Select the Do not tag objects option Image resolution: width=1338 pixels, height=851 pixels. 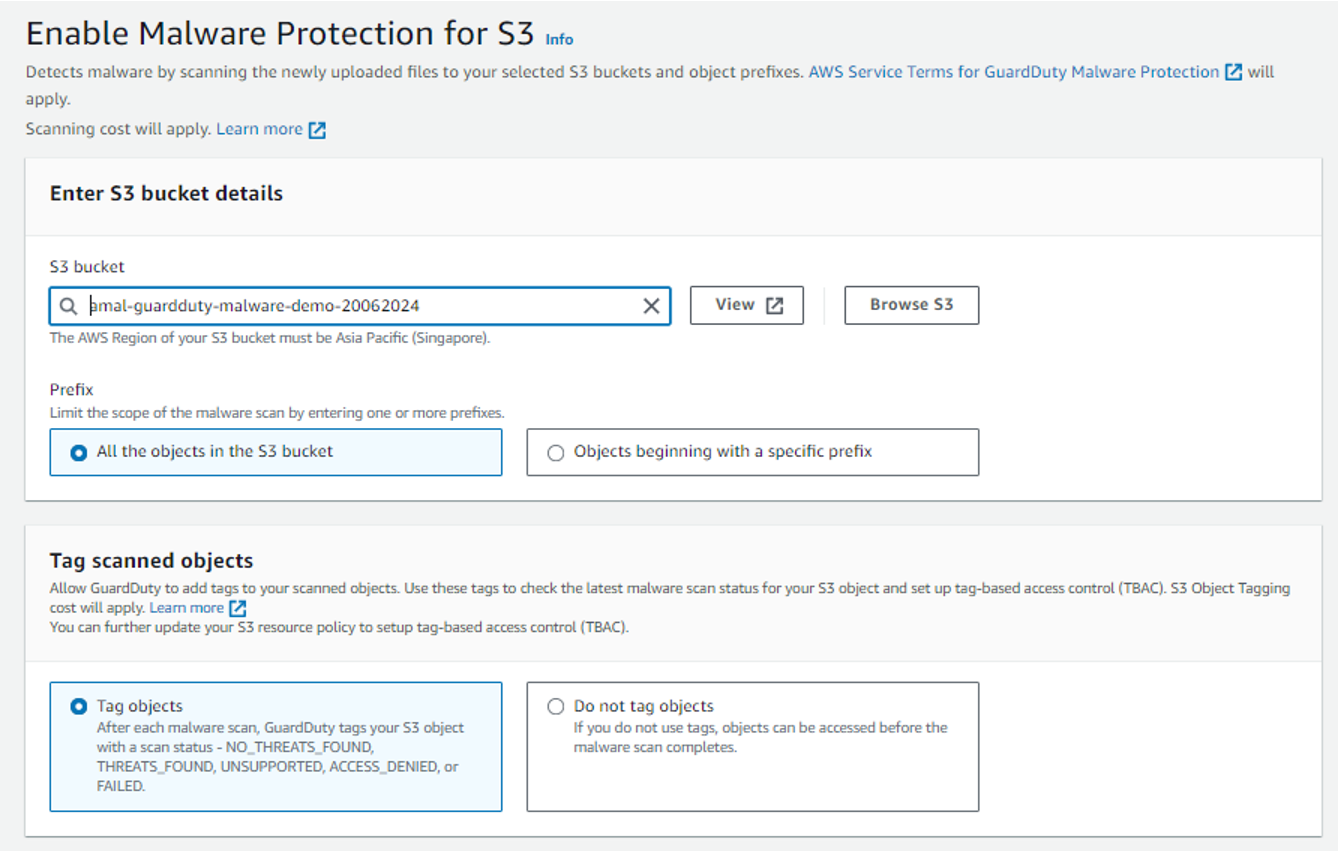(753, 746)
